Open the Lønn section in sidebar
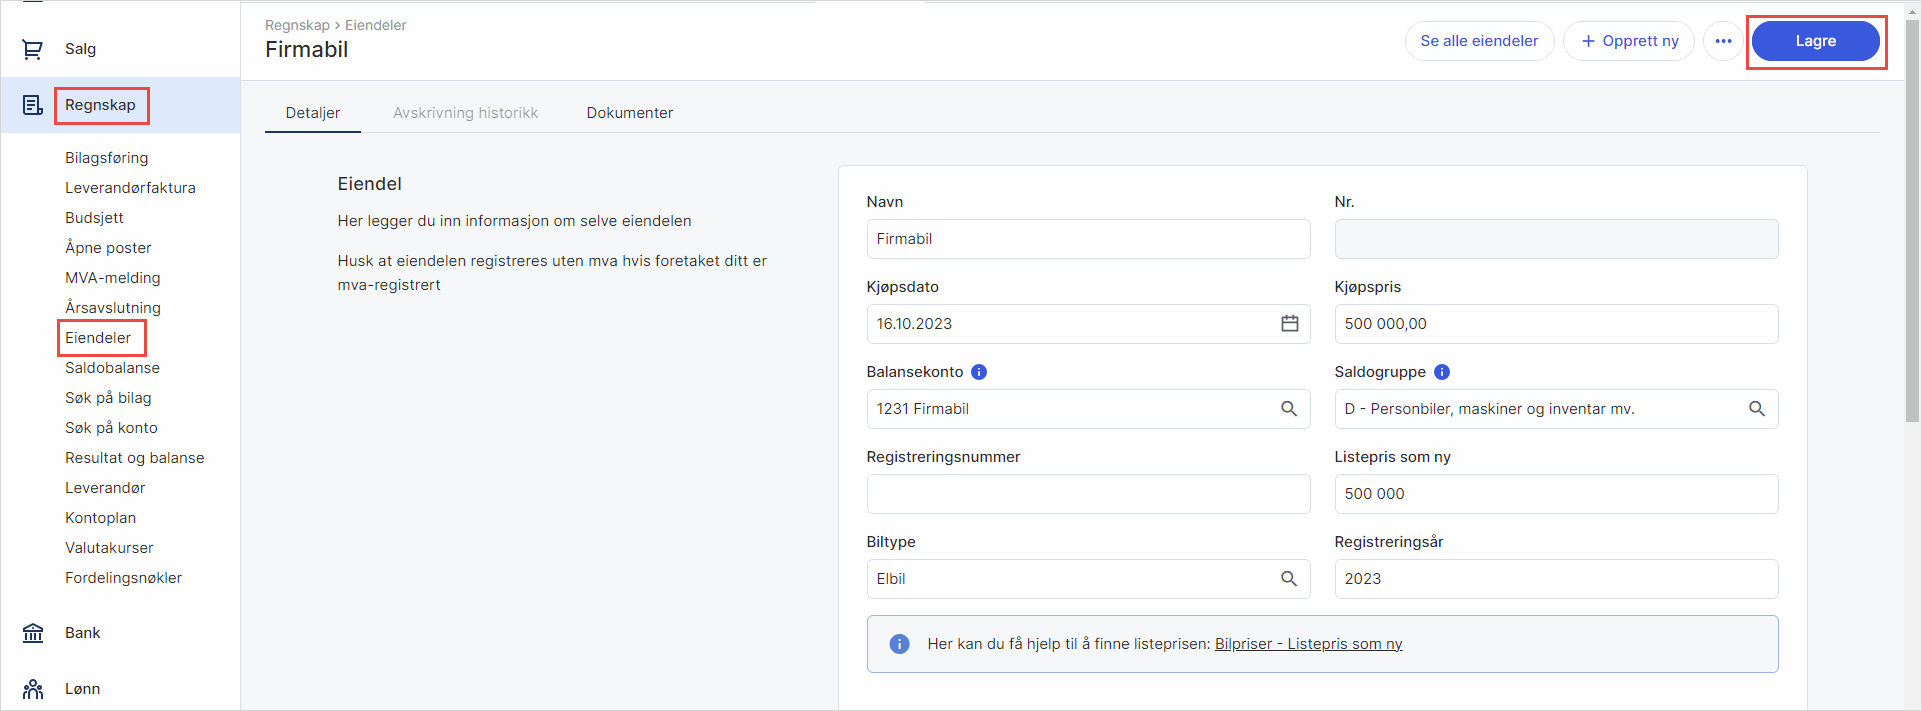Viewport: 1922px width, 711px height. 82,689
